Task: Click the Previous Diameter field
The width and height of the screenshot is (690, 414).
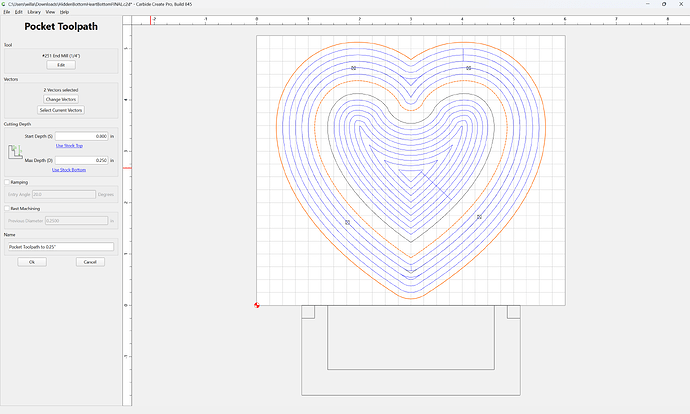Action: tap(77, 220)
